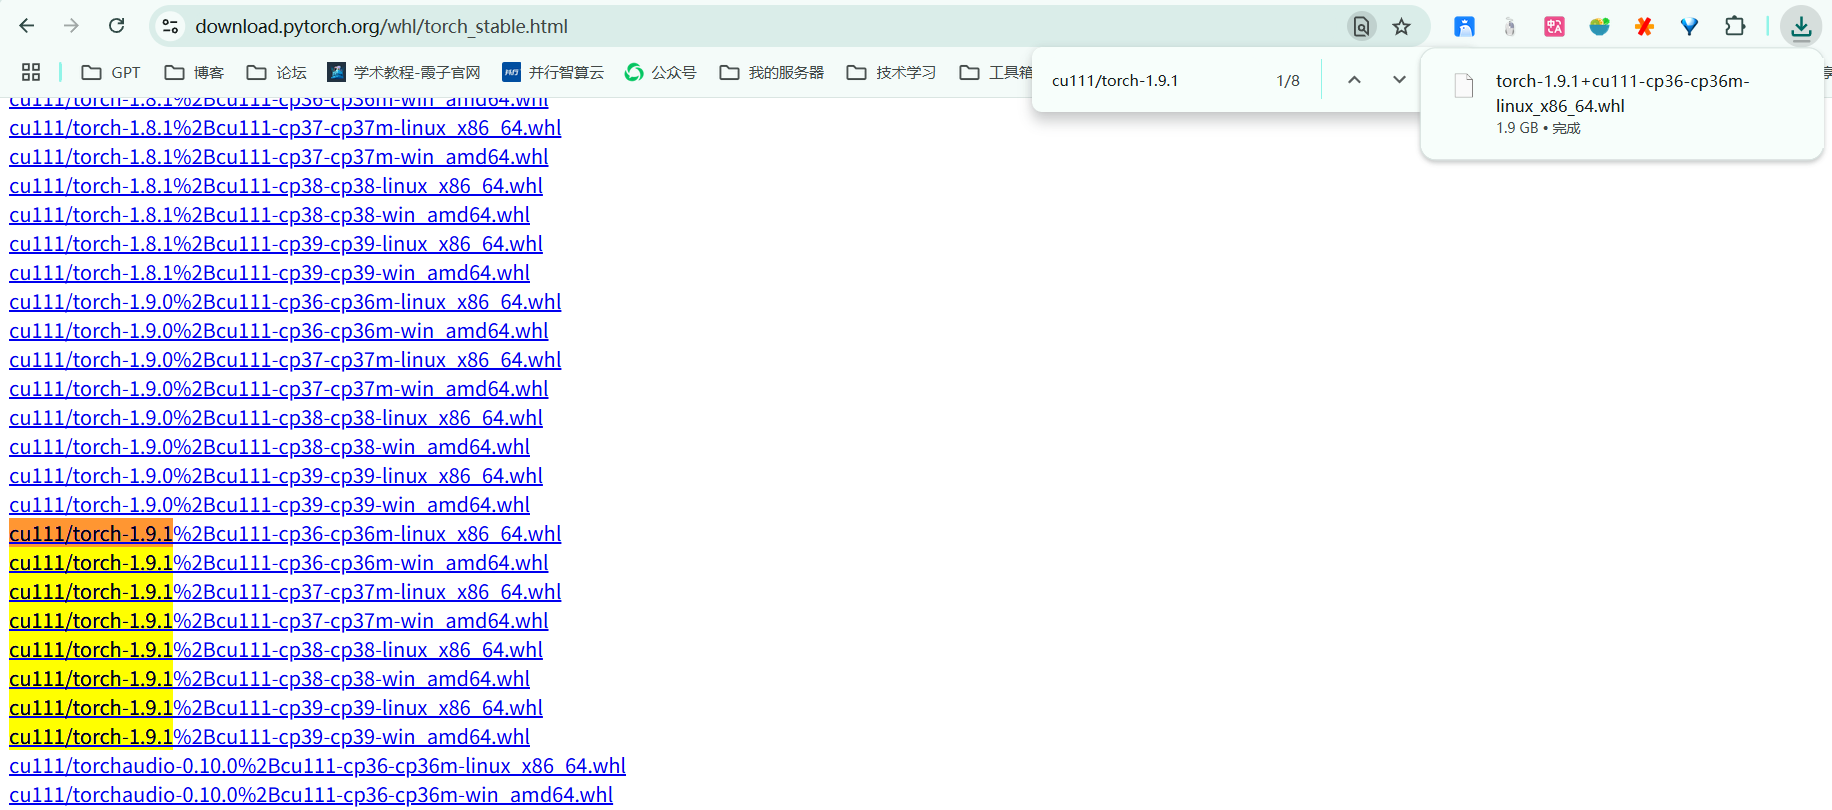1832x810 pixels.
Task: Open torch-1.8.1 cu111 cp39 win_amd64 link
Action: tap(270, 273)
